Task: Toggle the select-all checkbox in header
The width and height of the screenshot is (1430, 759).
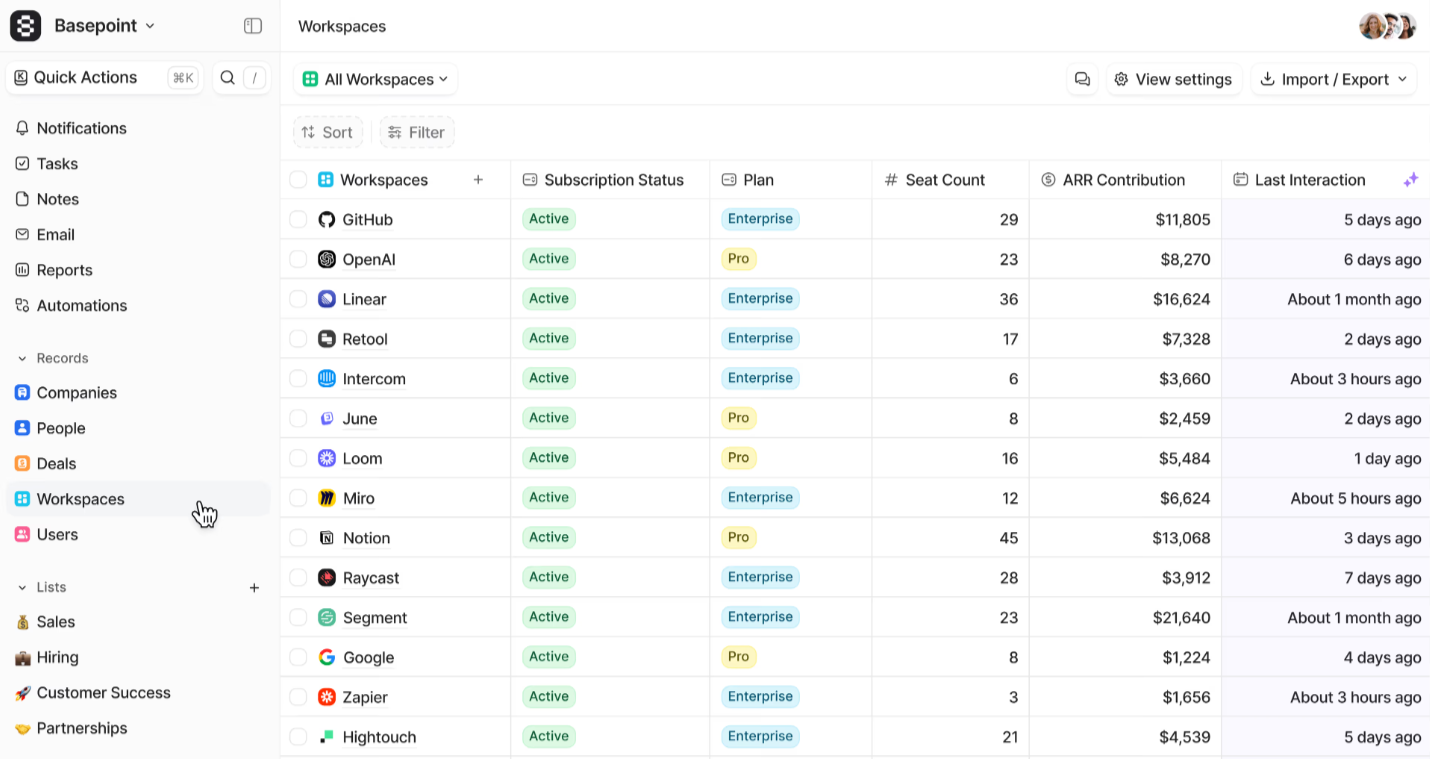Action: point(298,180)
